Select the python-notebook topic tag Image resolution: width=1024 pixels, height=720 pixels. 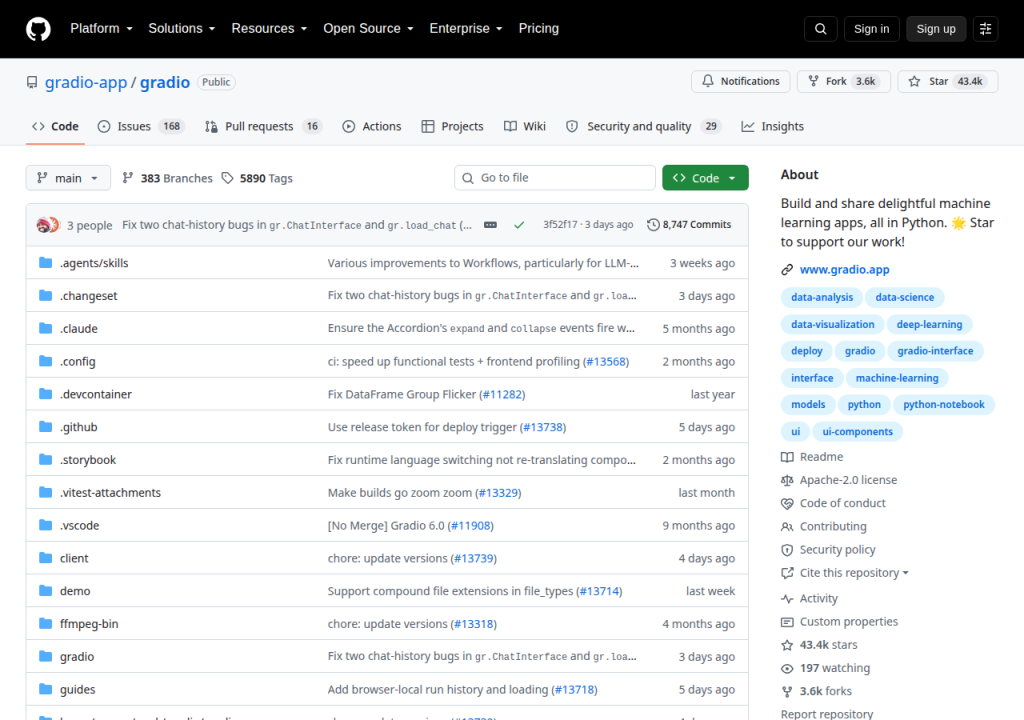pos(944,404)
